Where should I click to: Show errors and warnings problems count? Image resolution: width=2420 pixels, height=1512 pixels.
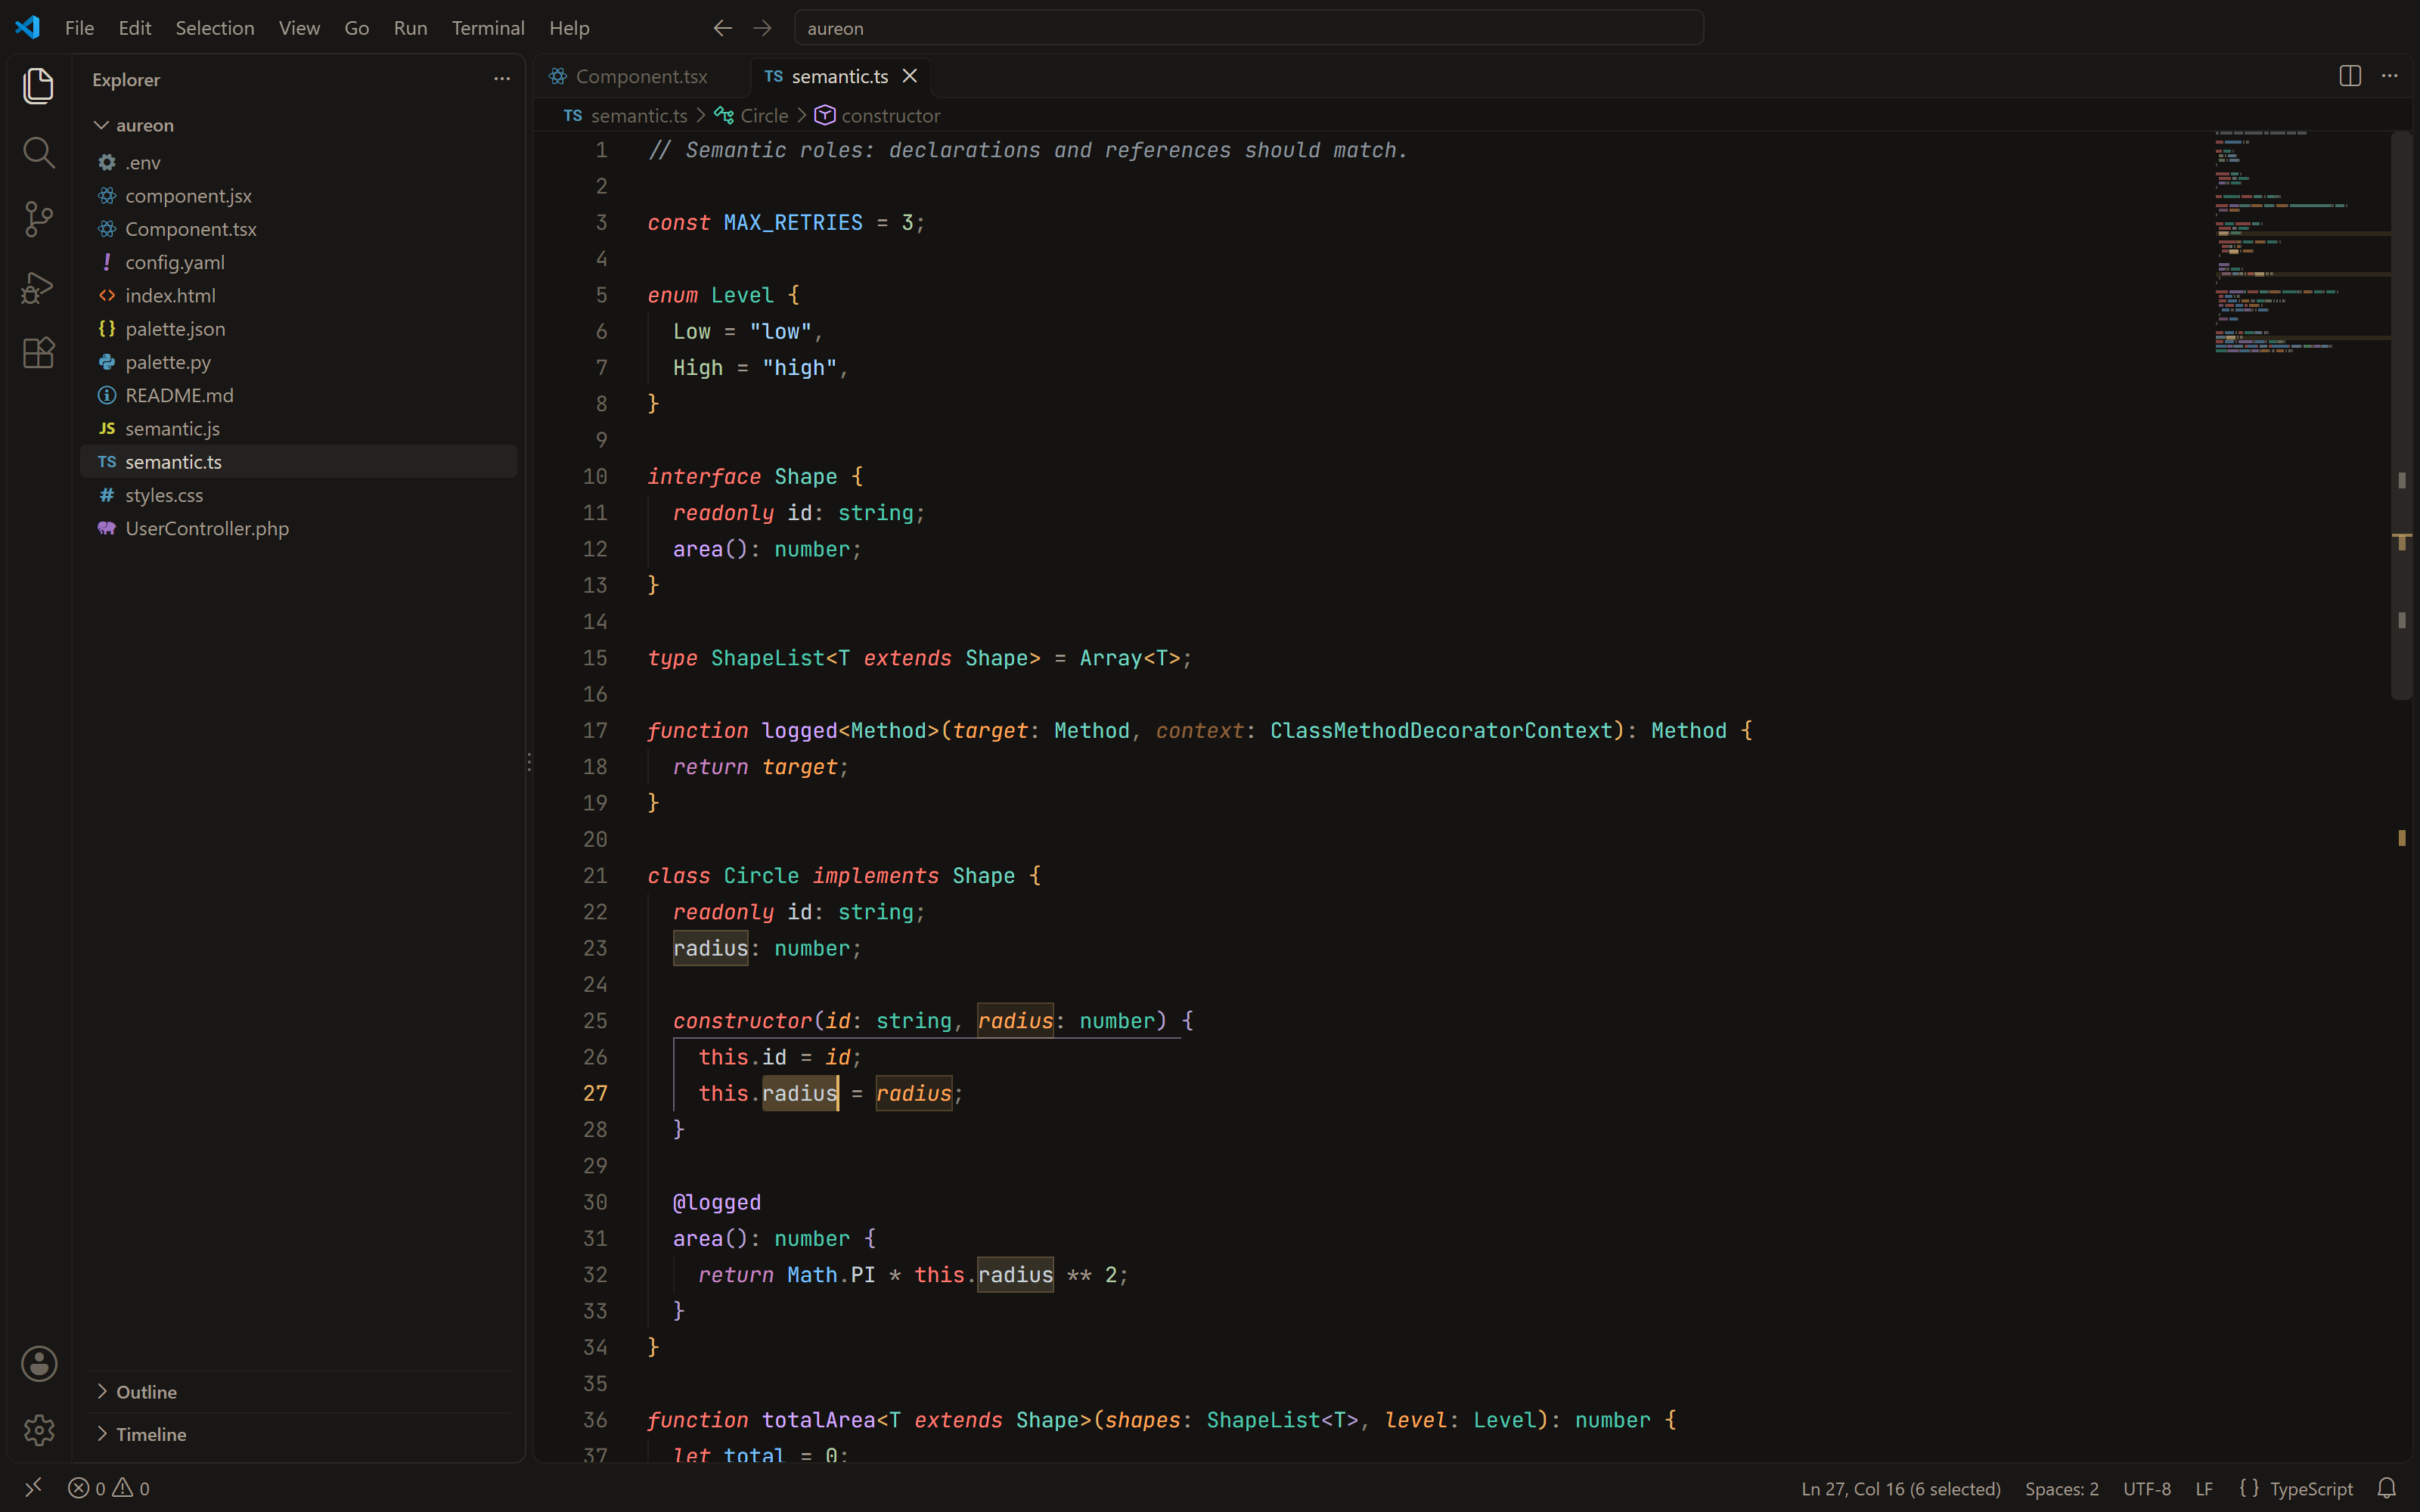pos(109,1488)
